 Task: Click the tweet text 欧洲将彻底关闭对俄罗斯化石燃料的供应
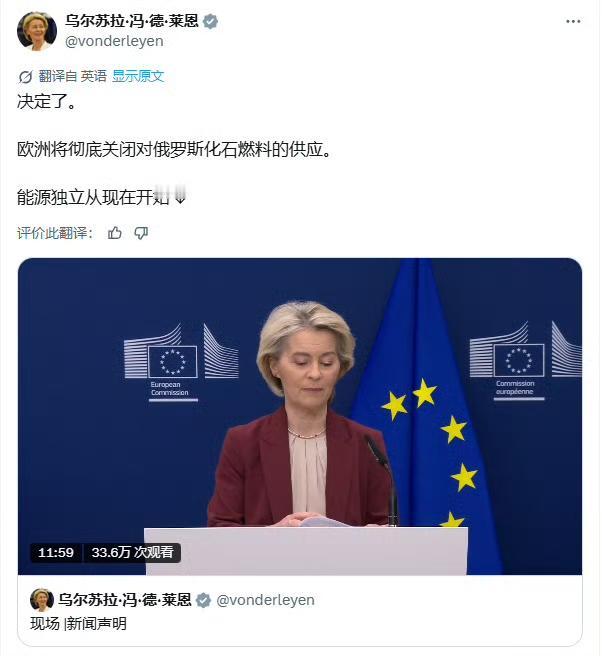pyautogui.click(x=174, y=149)
